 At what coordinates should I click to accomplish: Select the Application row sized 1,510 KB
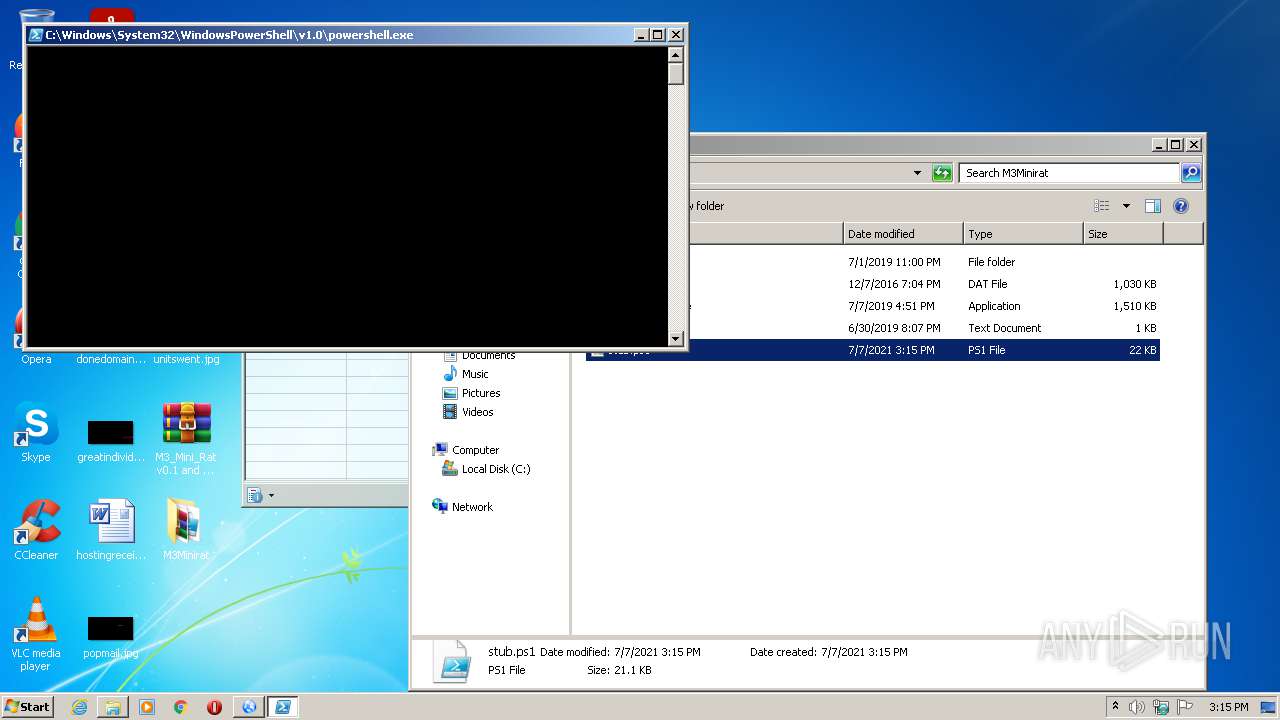coord(873,306)
